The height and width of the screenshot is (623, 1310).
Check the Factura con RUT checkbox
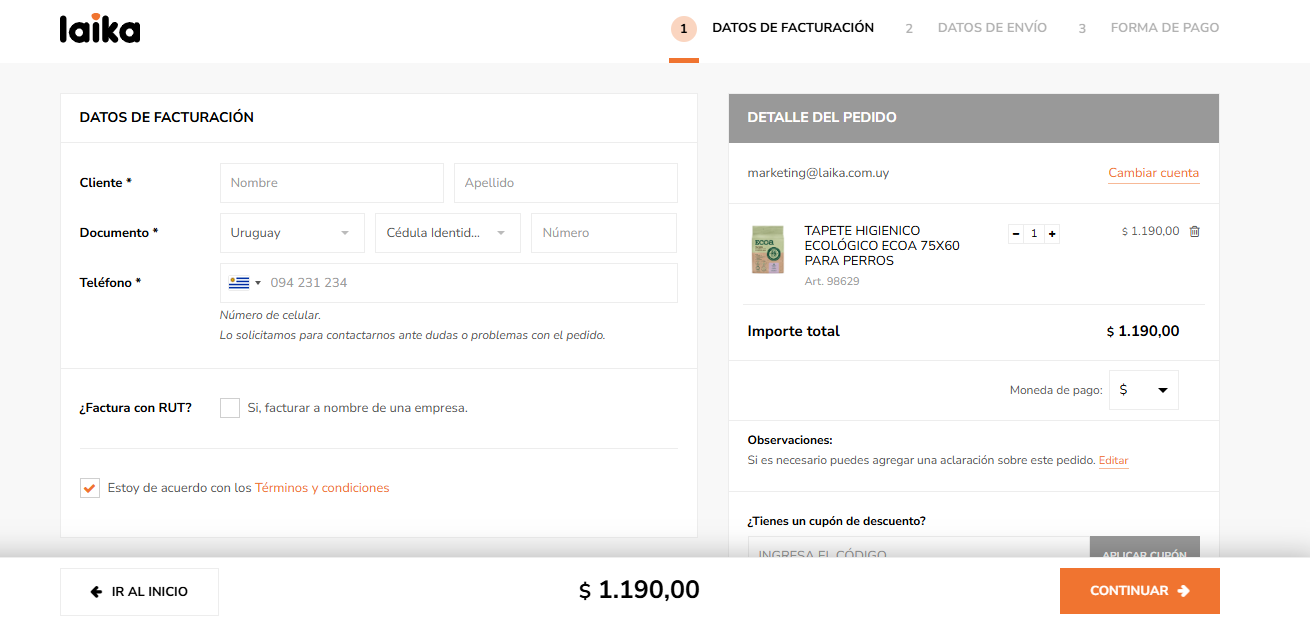(230, 408)
